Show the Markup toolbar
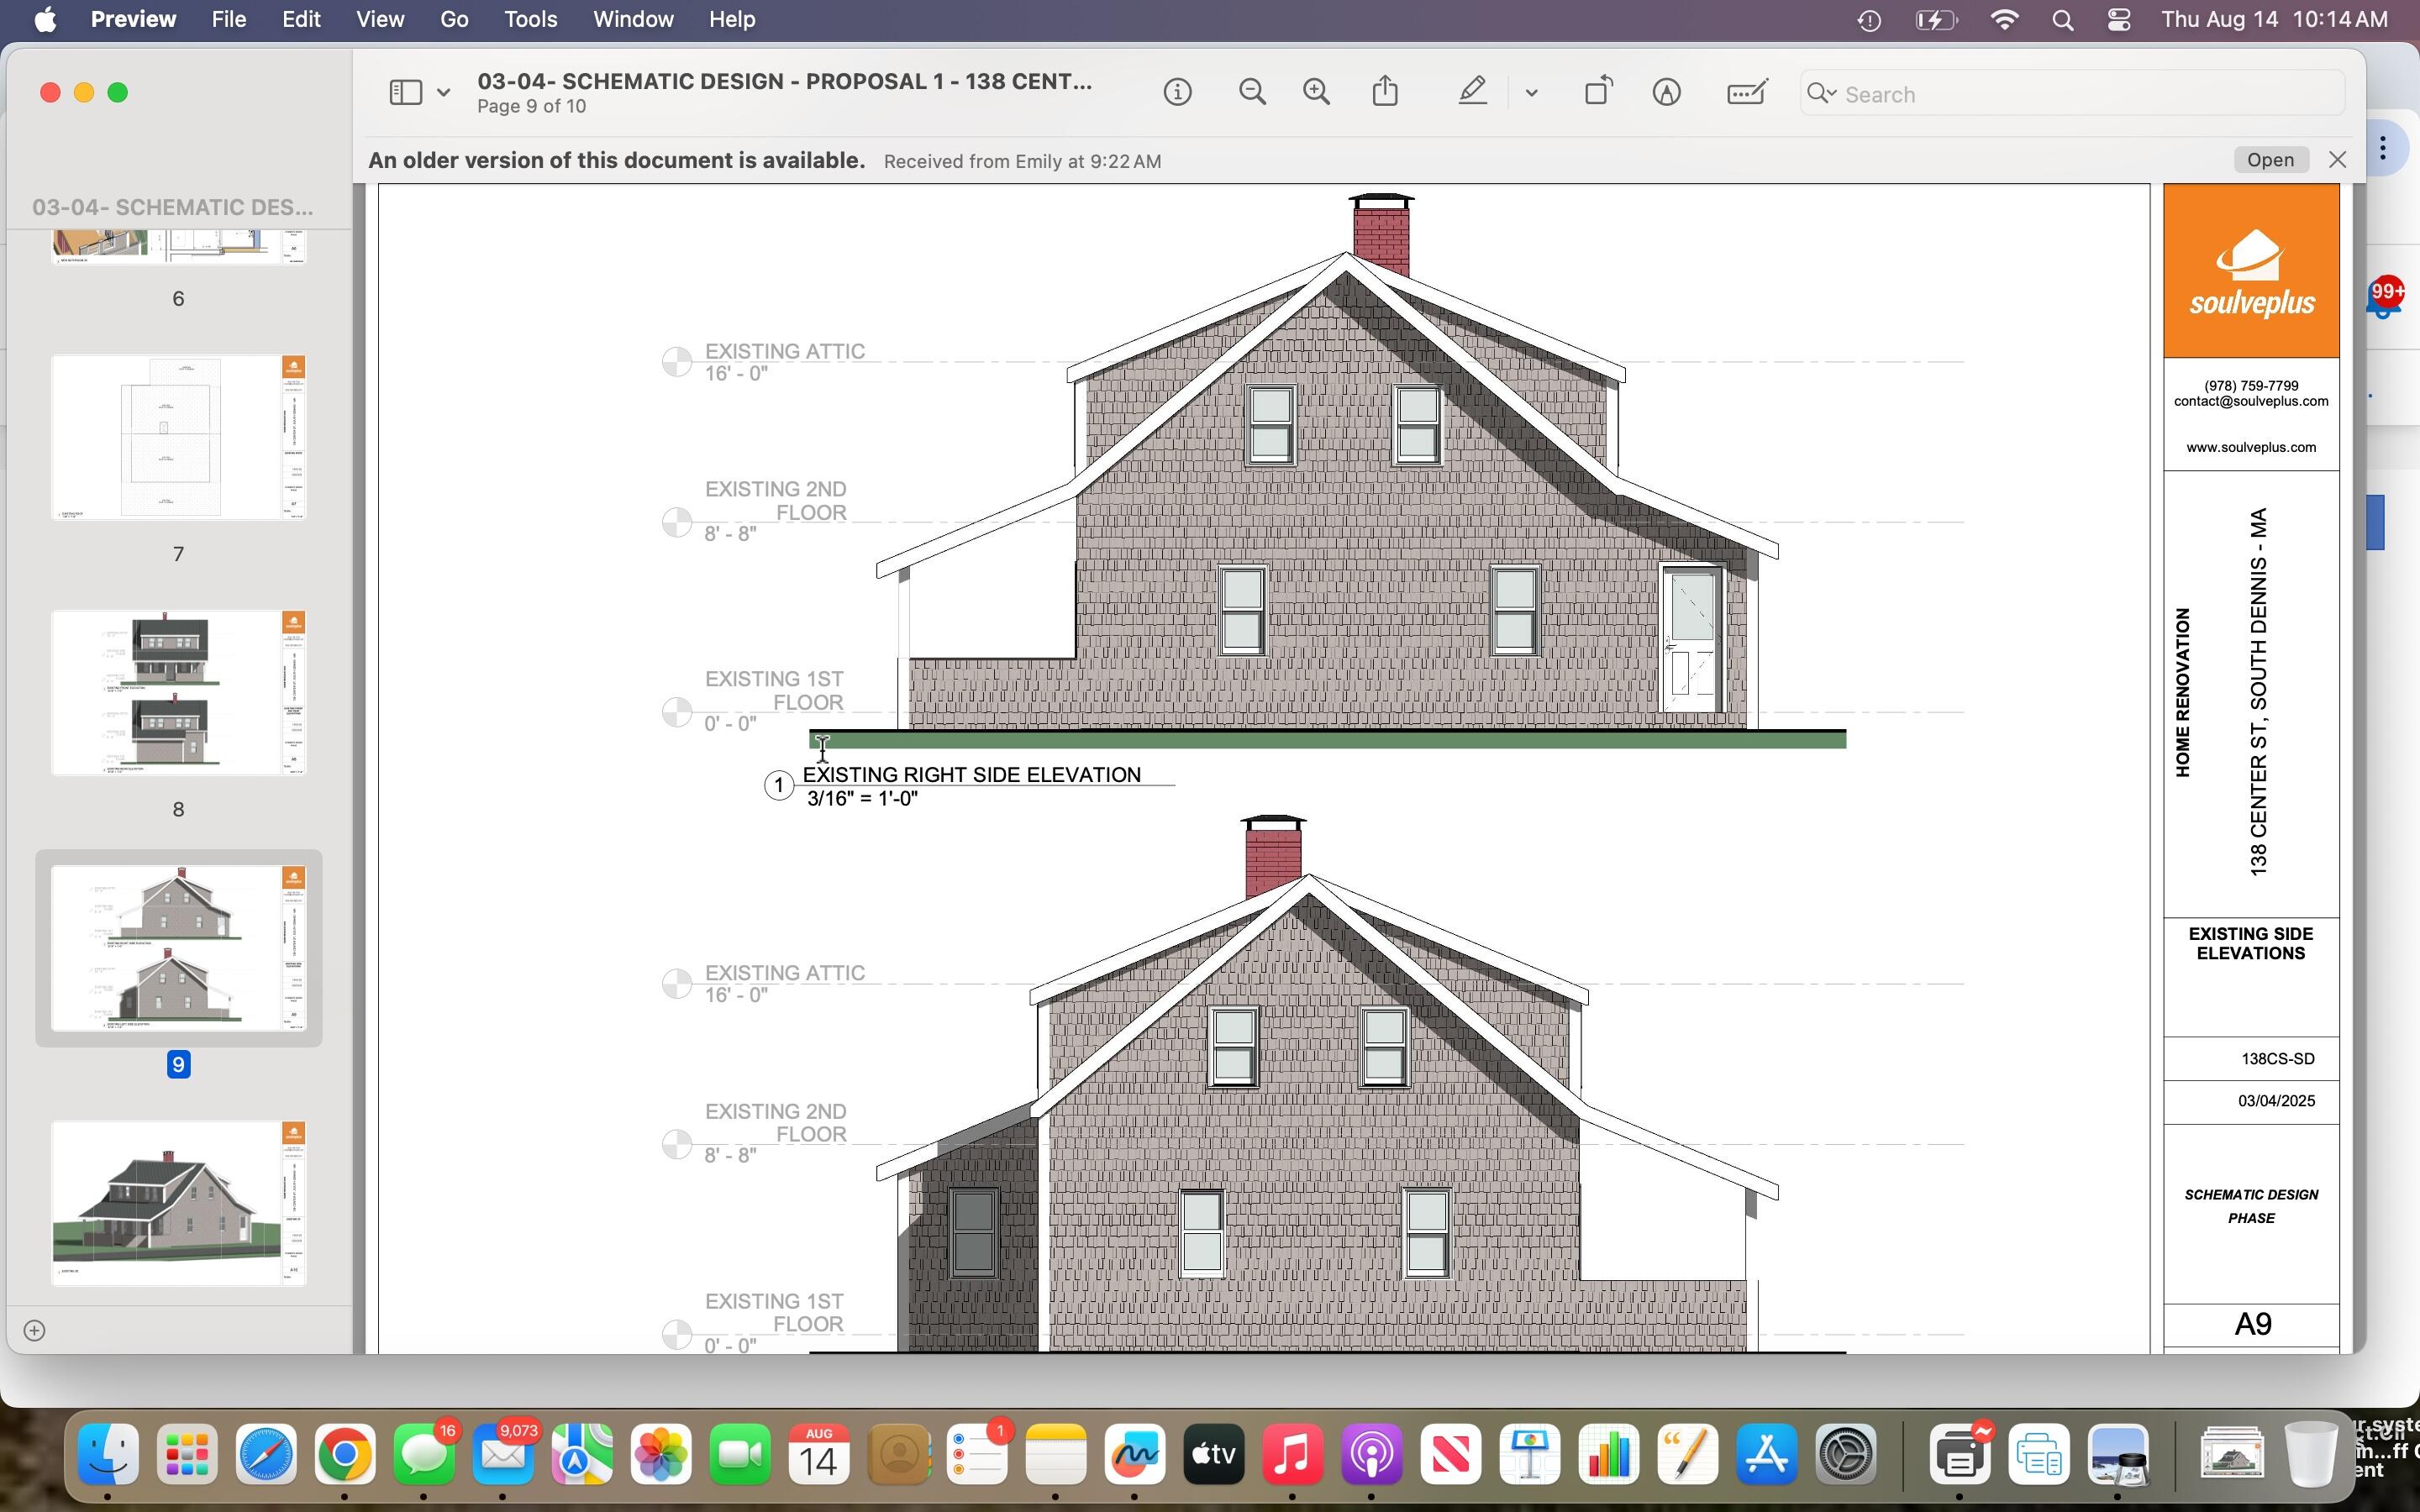2420x1512 pixels. point(1666,93)
